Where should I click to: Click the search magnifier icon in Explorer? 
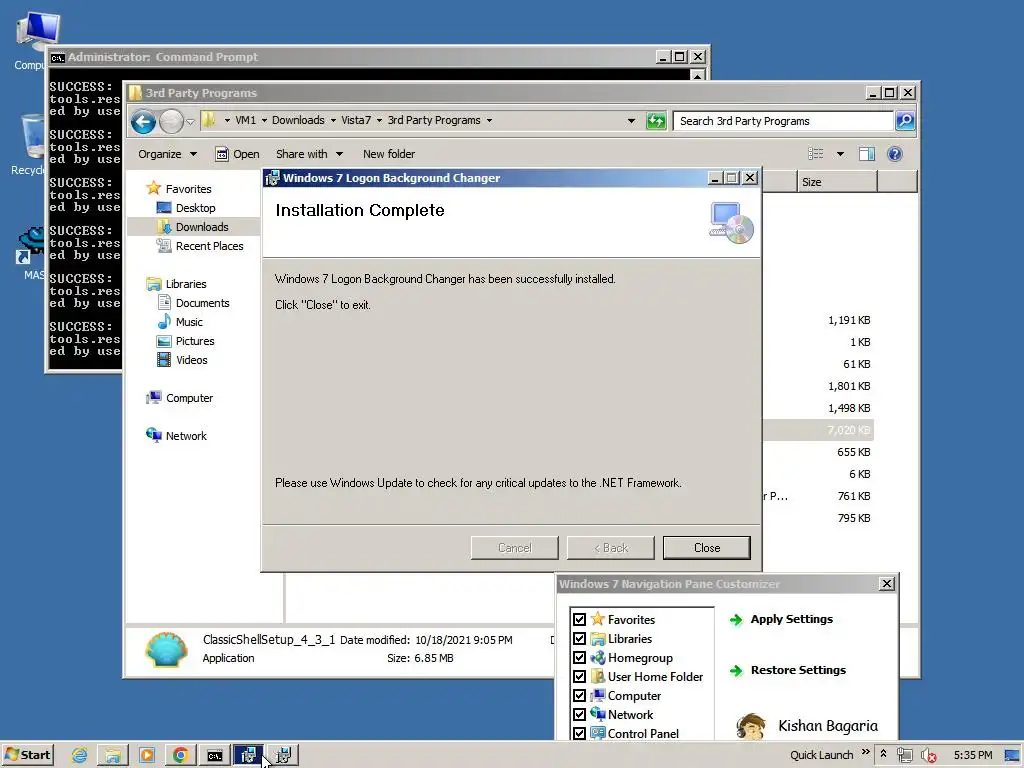pos(904,121)
